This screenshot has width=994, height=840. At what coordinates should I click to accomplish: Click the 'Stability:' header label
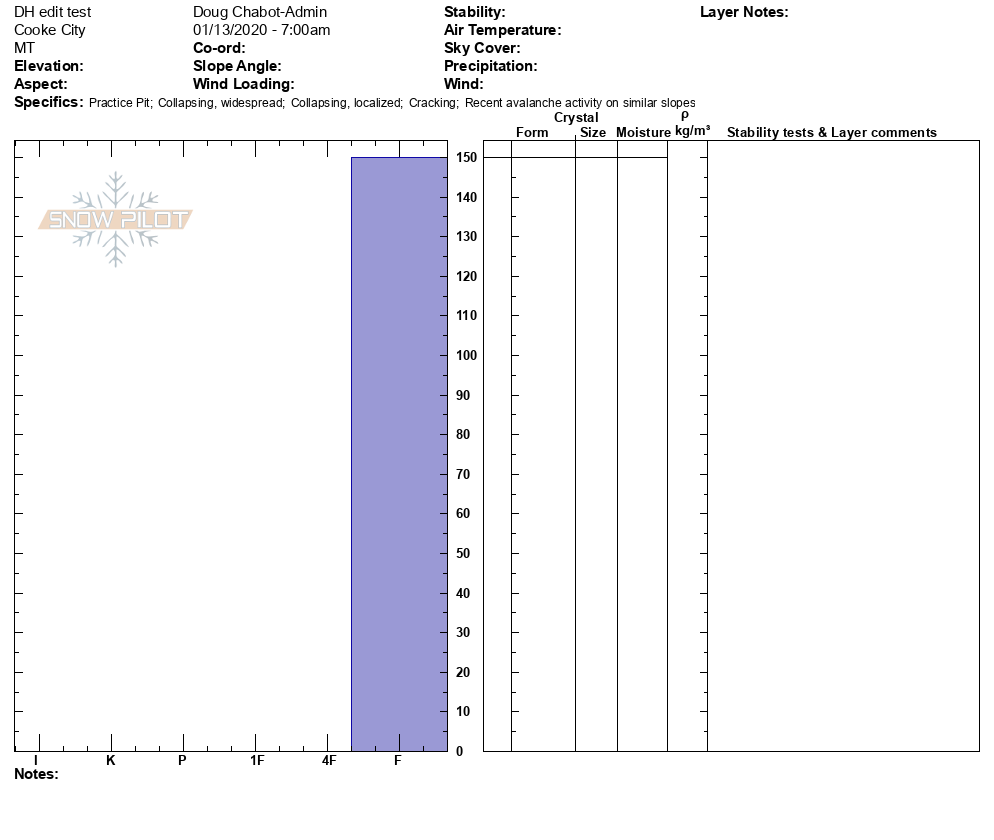tap(474, 12)
